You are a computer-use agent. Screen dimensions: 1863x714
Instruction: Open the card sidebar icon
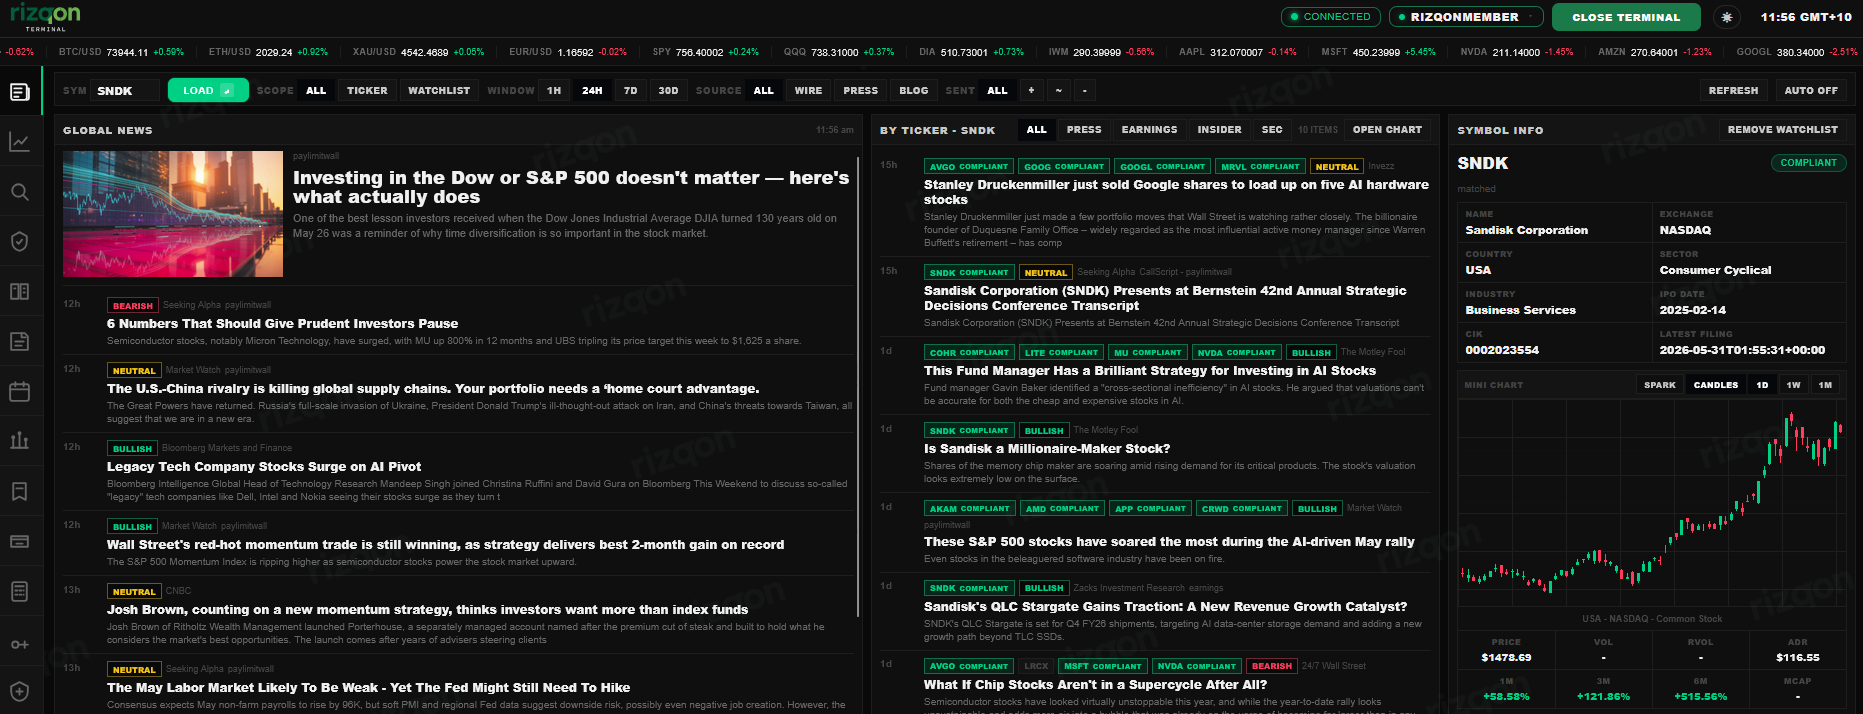(x=19, y=541)
